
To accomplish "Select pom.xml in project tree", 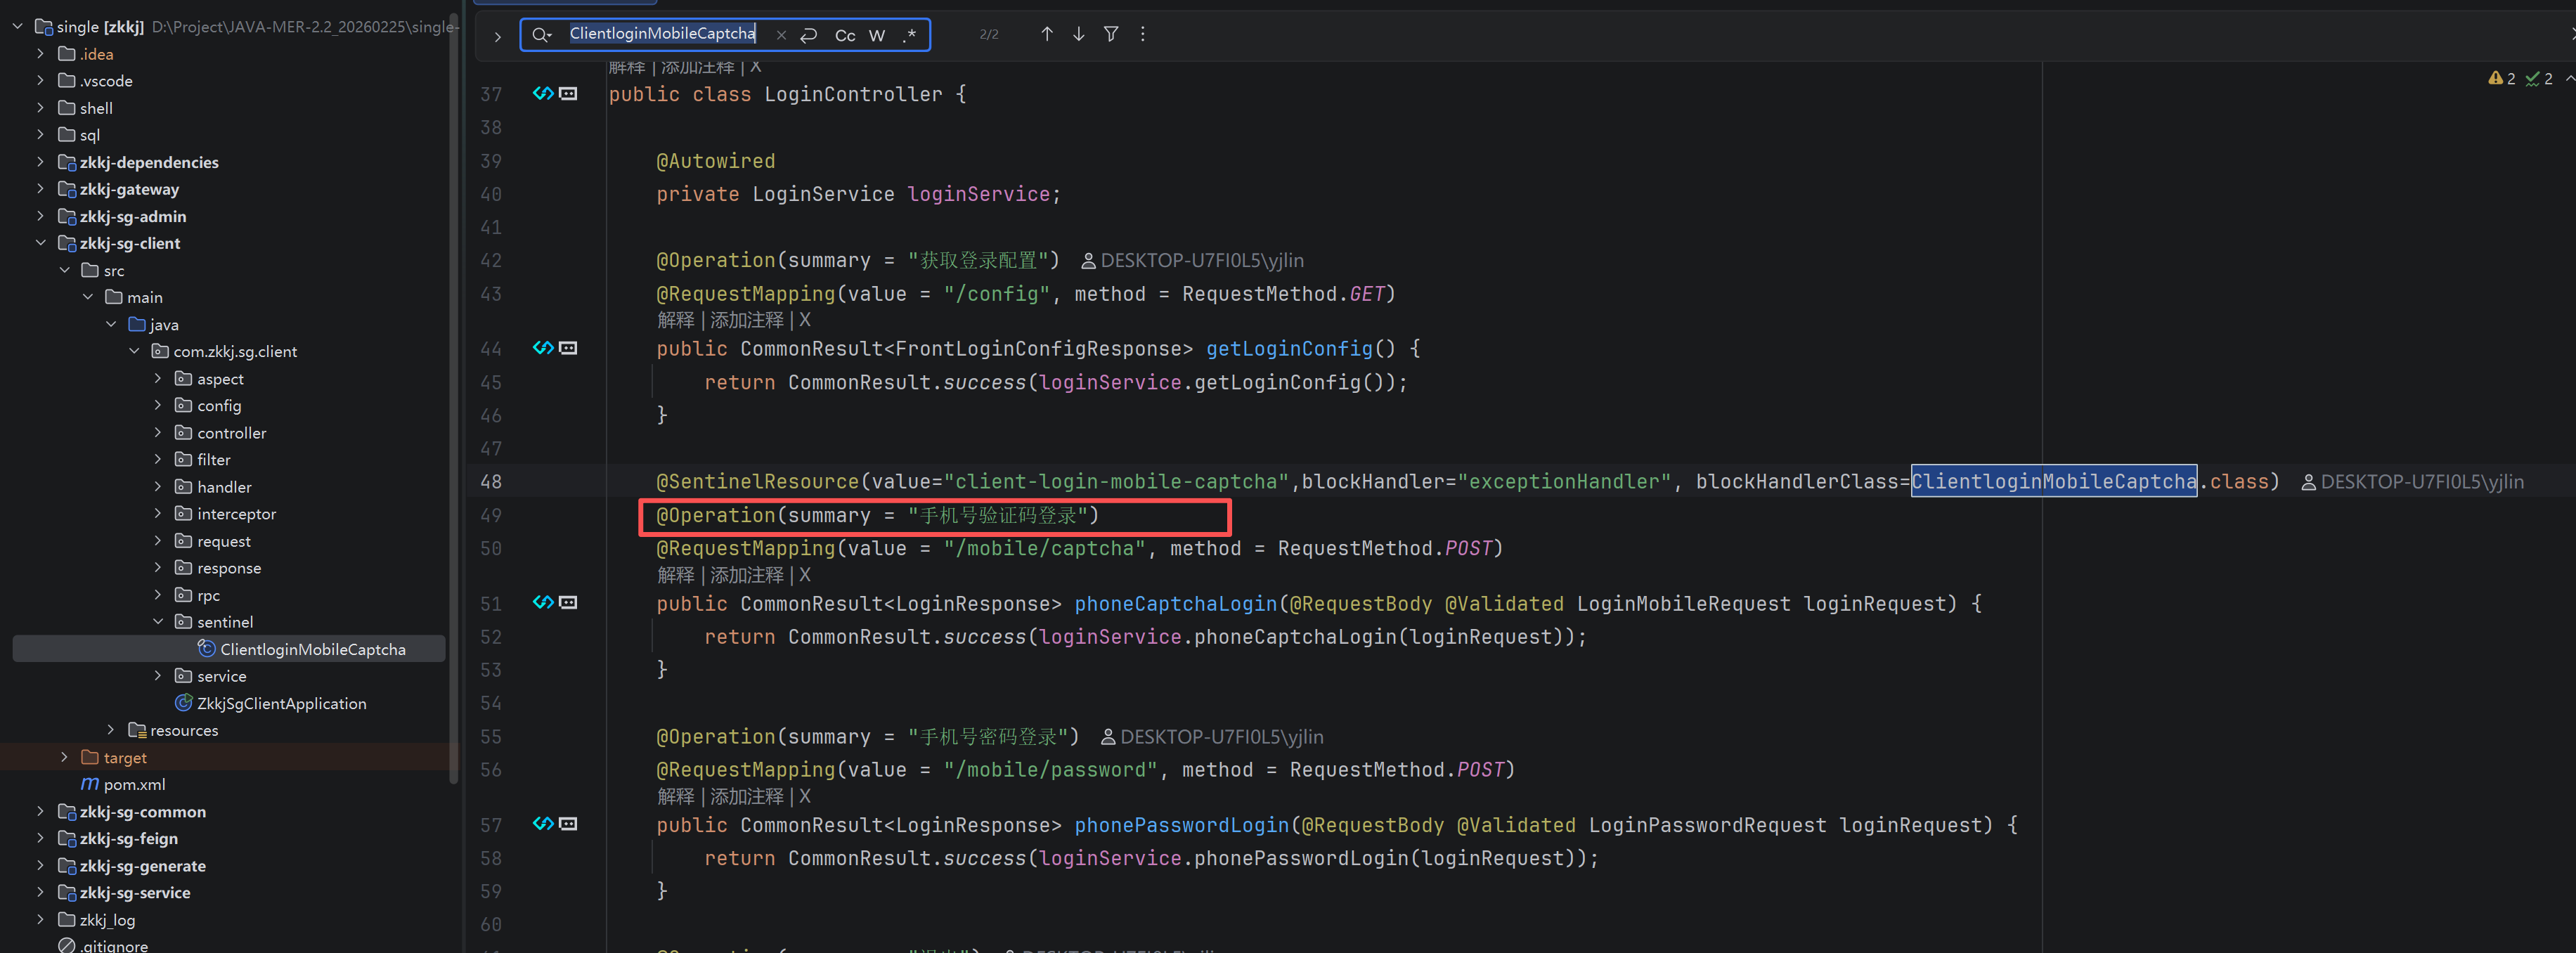I will (x=134, y=785).
